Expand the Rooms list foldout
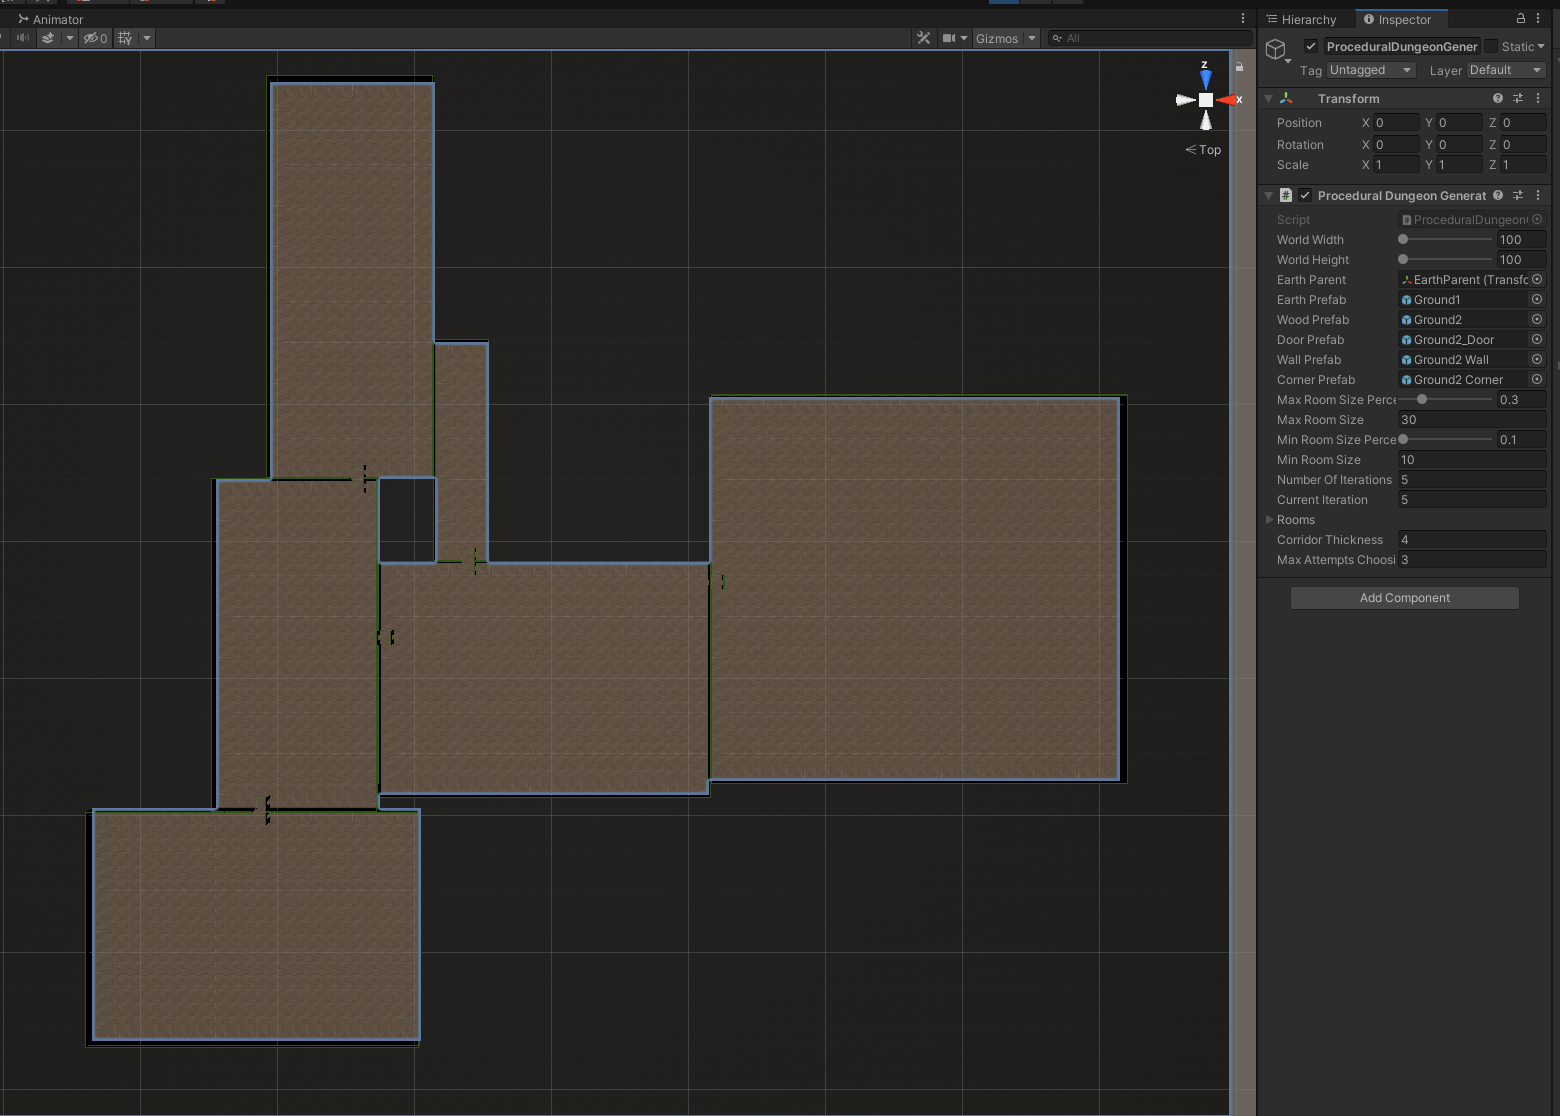The image size is (1560, 1116). 1269,520
